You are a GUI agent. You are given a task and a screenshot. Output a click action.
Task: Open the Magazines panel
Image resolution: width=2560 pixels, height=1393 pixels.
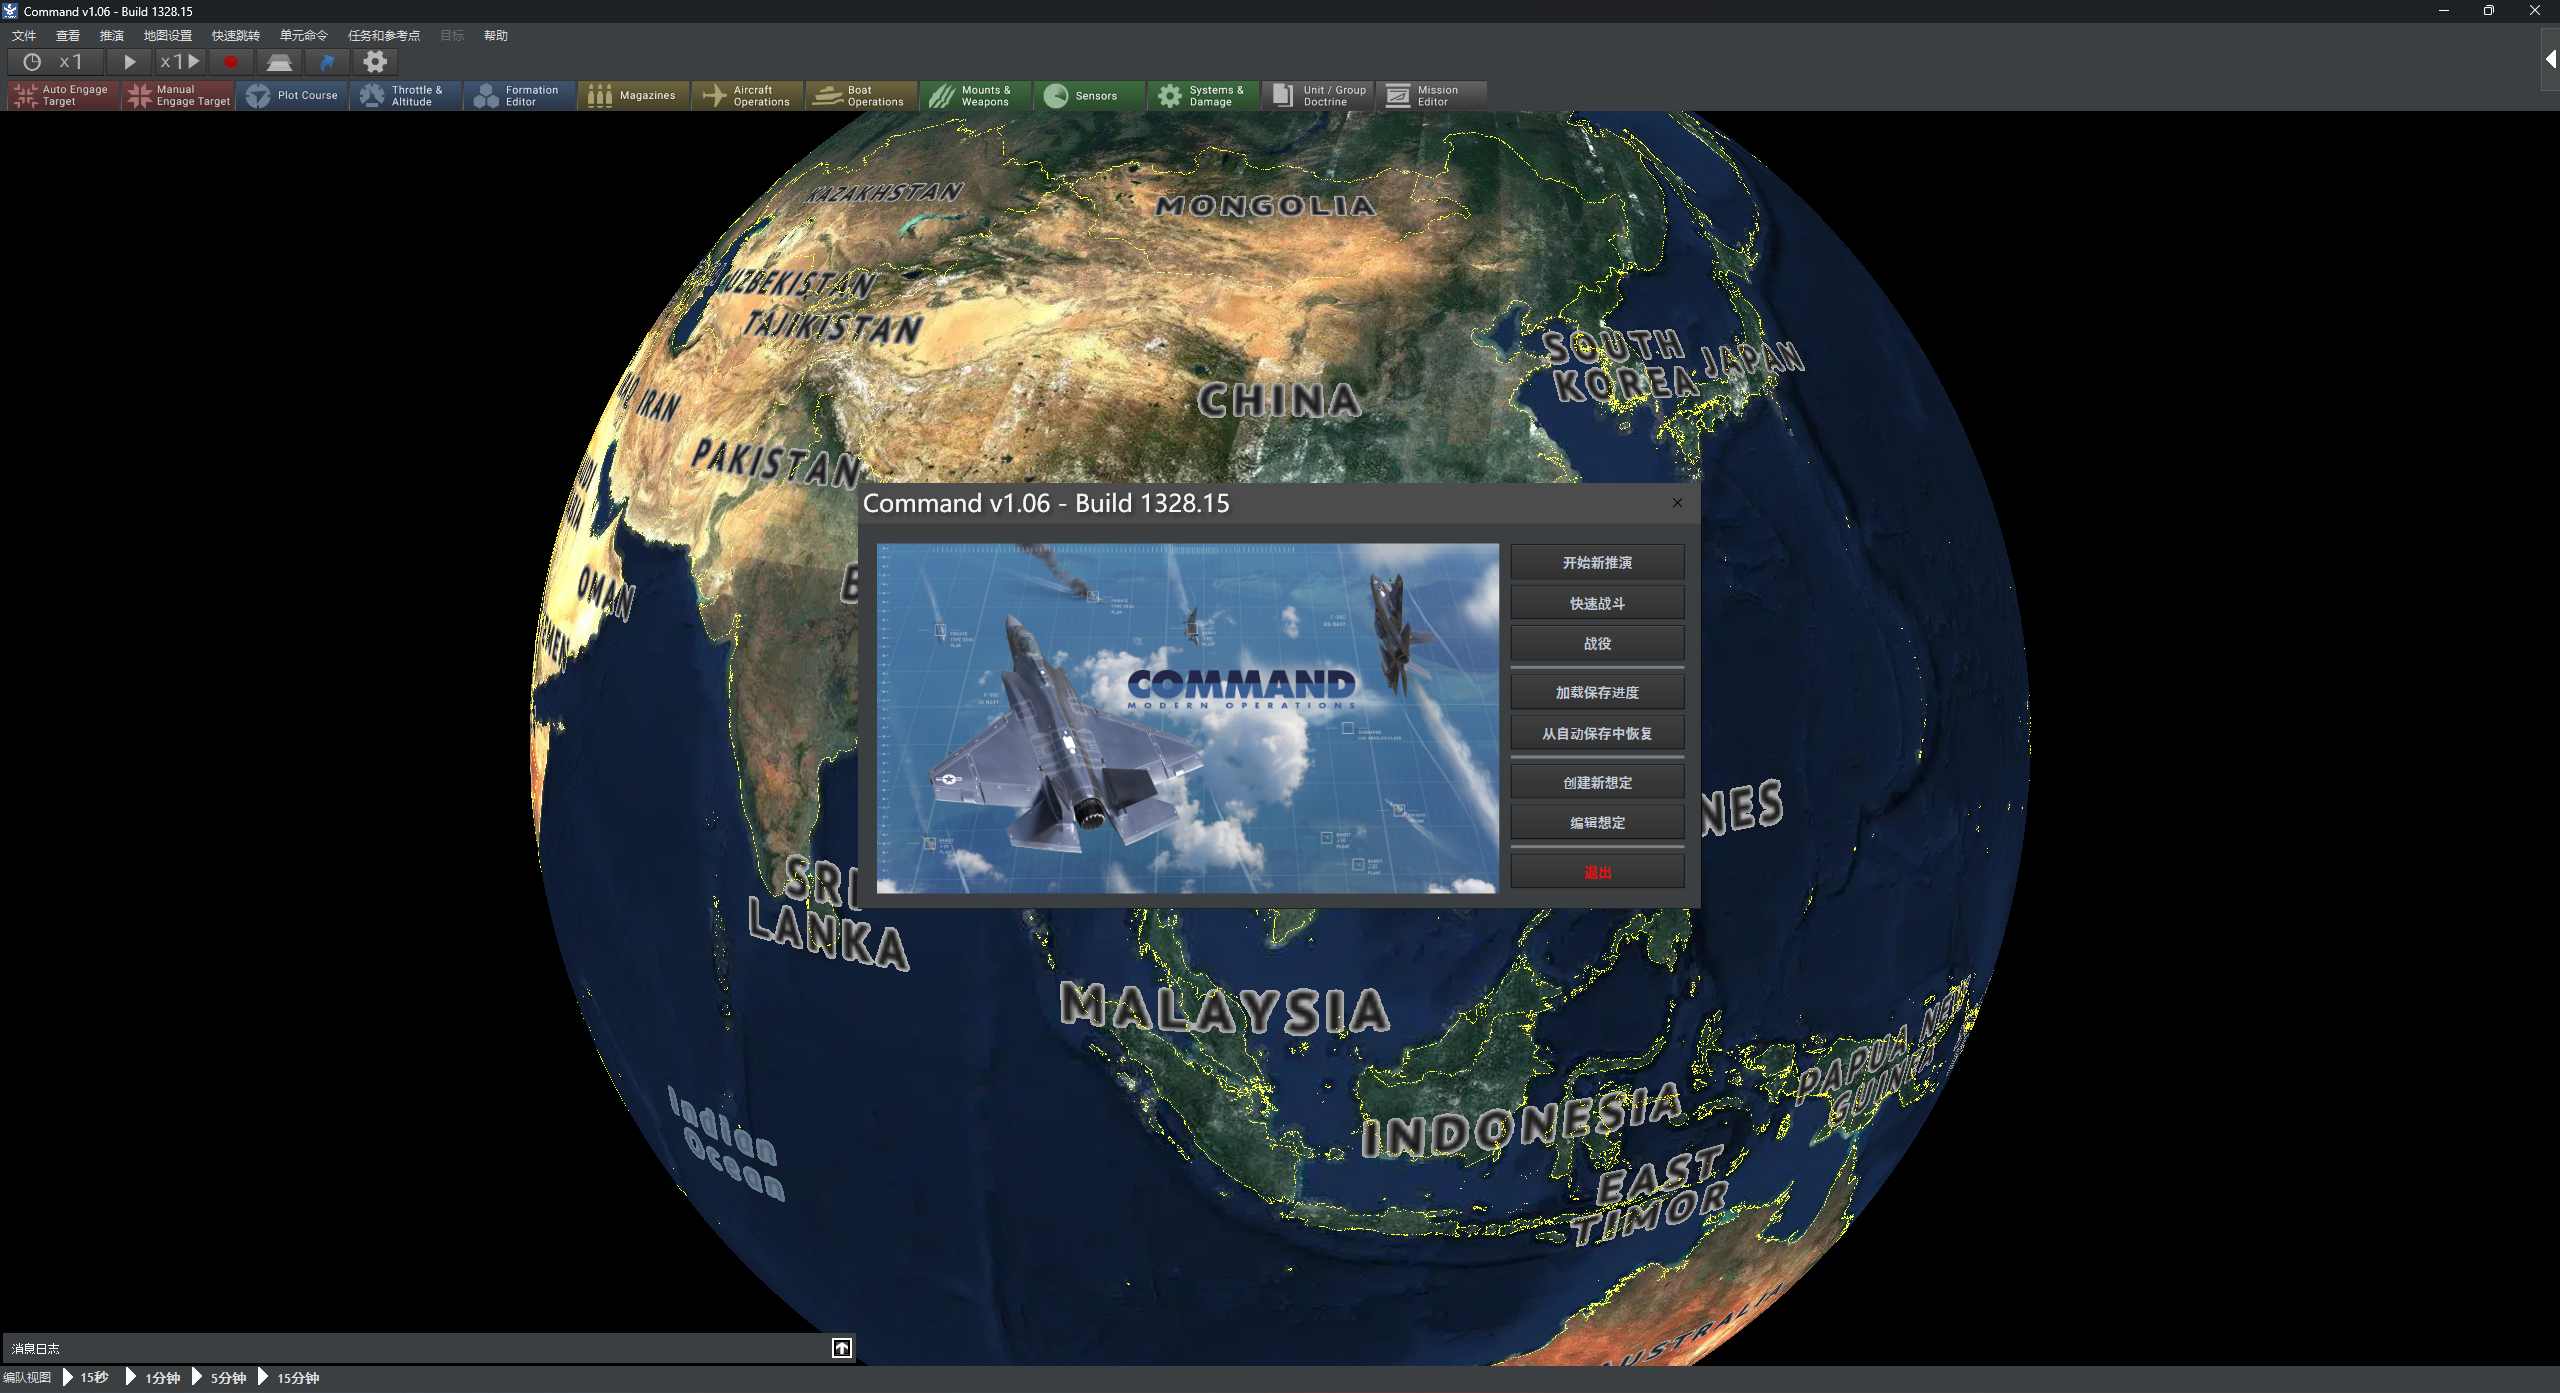(x=633, y=95)
